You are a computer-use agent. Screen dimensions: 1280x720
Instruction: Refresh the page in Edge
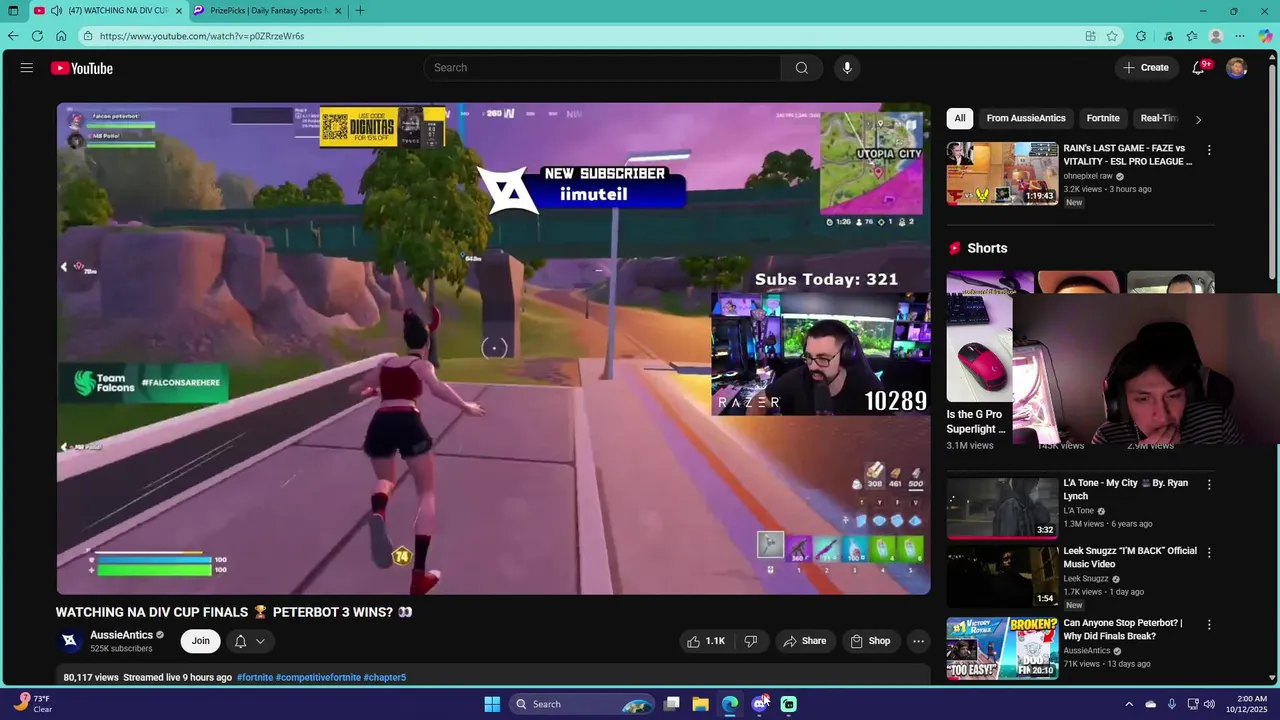point(37,36)
